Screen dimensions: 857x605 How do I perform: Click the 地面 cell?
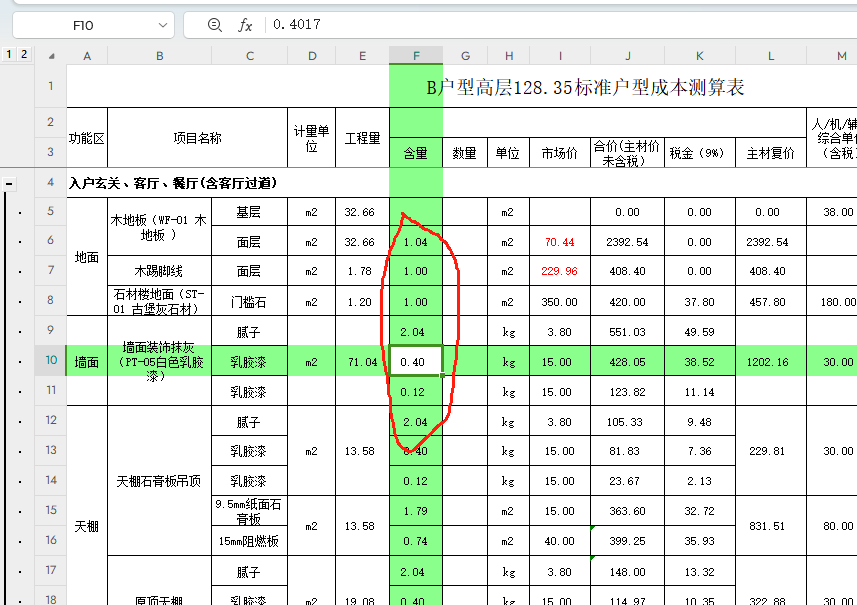(87, 257)
